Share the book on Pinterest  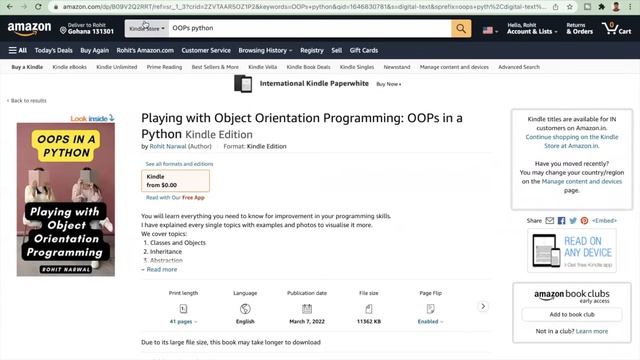point(584,220)
